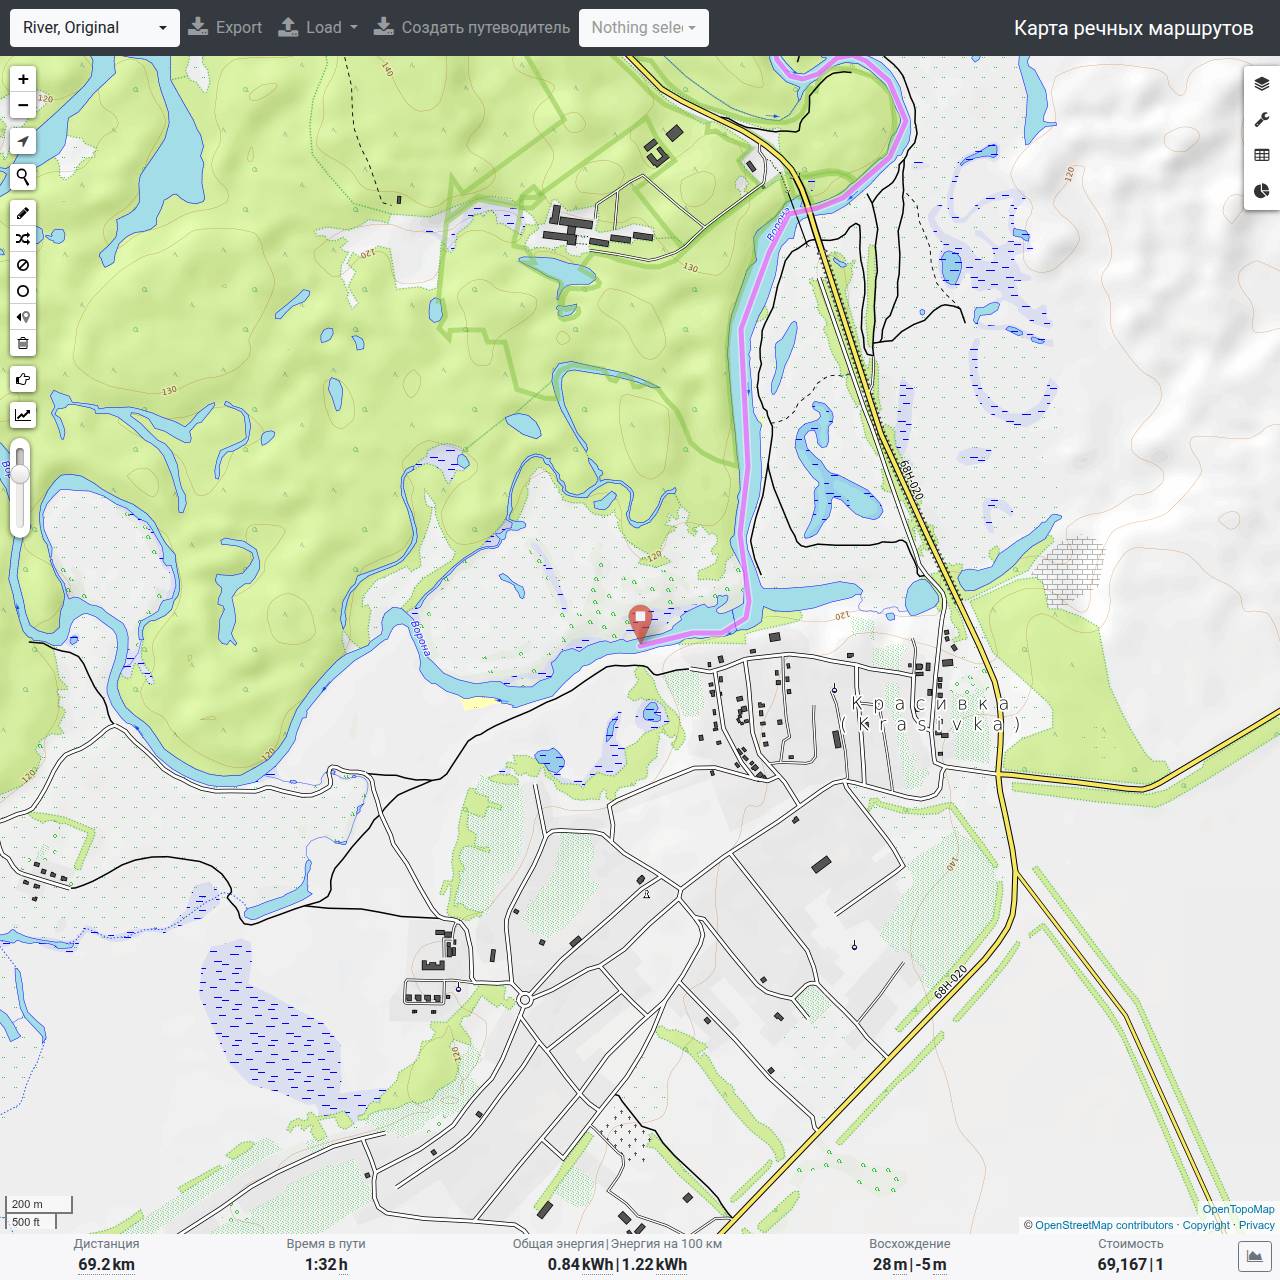Viewport: 1280px width, 1280px height.
Task: Click Создать путеводитель button
Action: pos(472,28)
